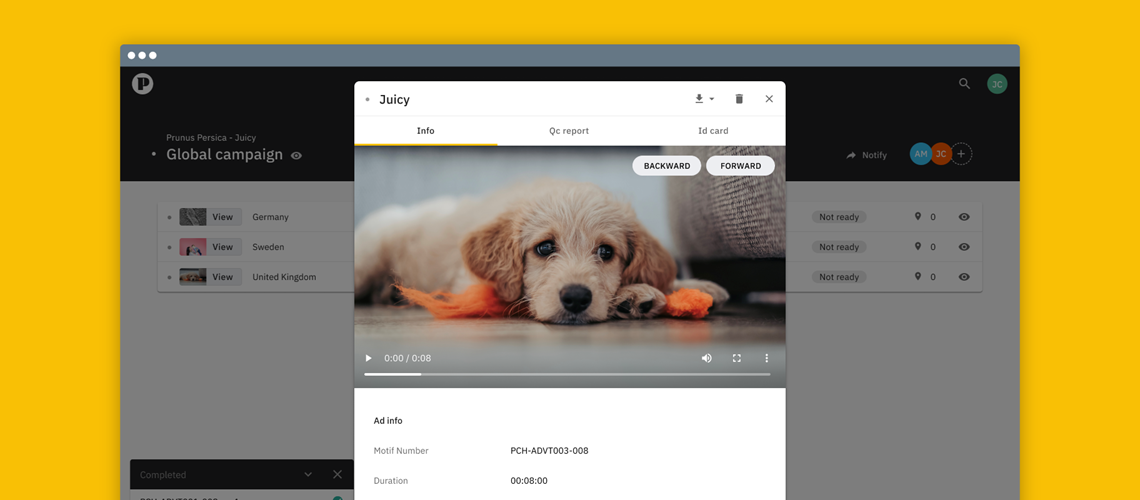
Task: Switch to the Qc report tab
Action: (569, 131)
